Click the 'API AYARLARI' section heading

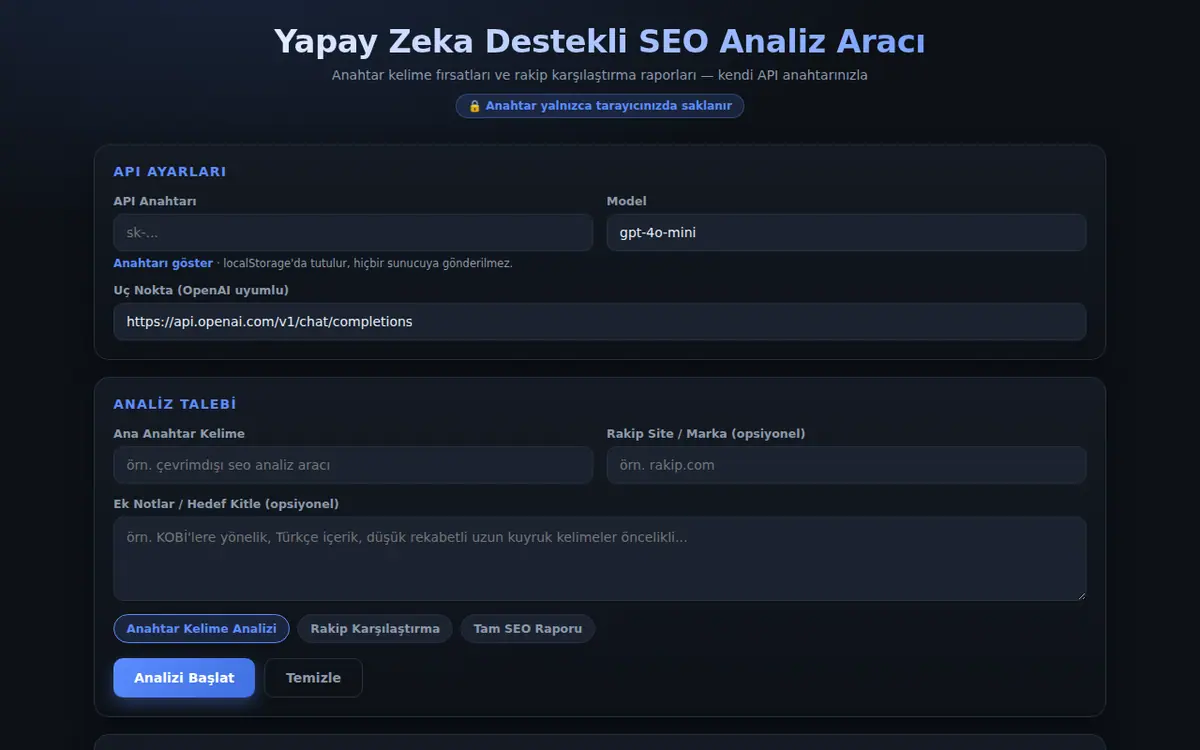pyautogui.click(x=170, y=171)
